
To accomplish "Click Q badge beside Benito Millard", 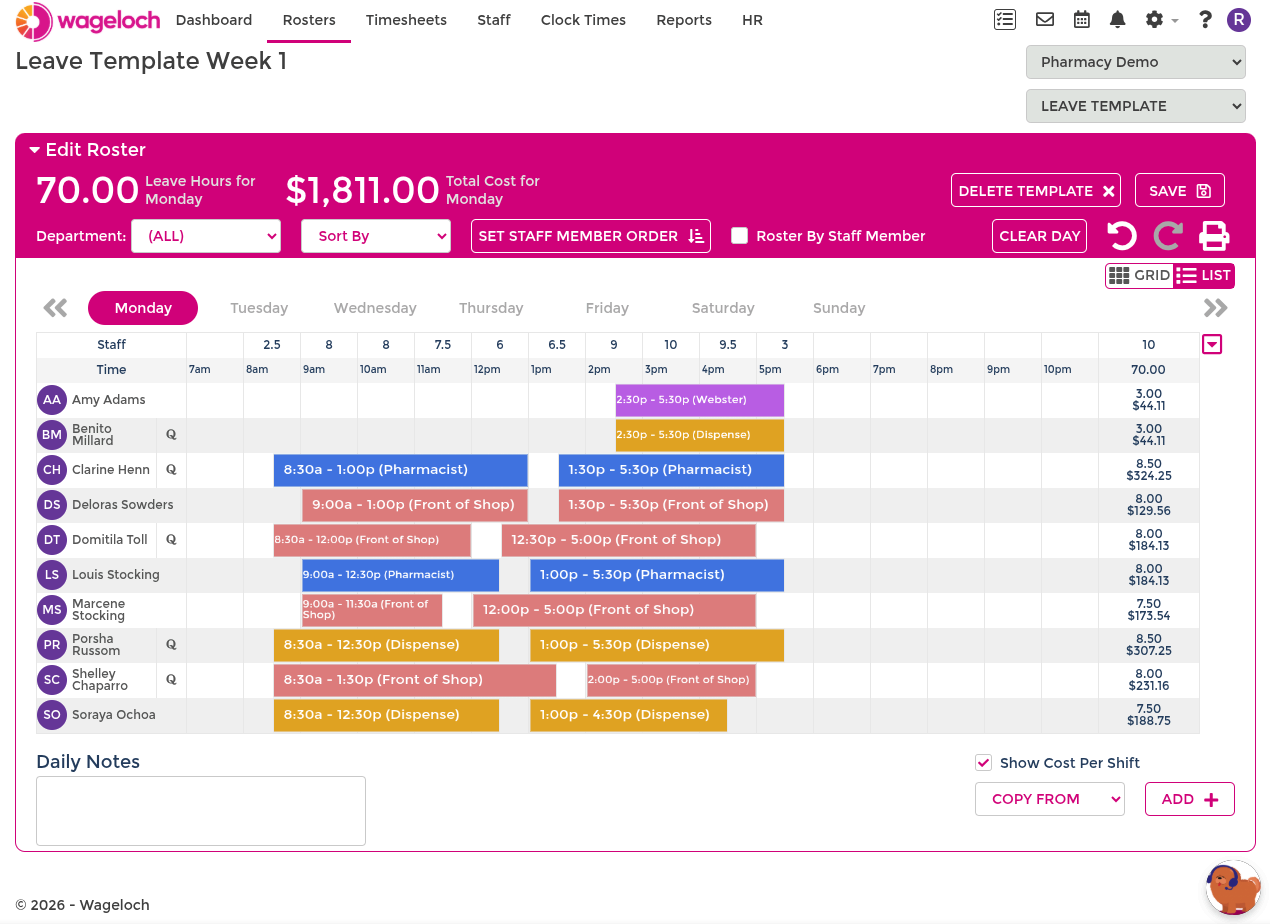I will coord(171,434).
